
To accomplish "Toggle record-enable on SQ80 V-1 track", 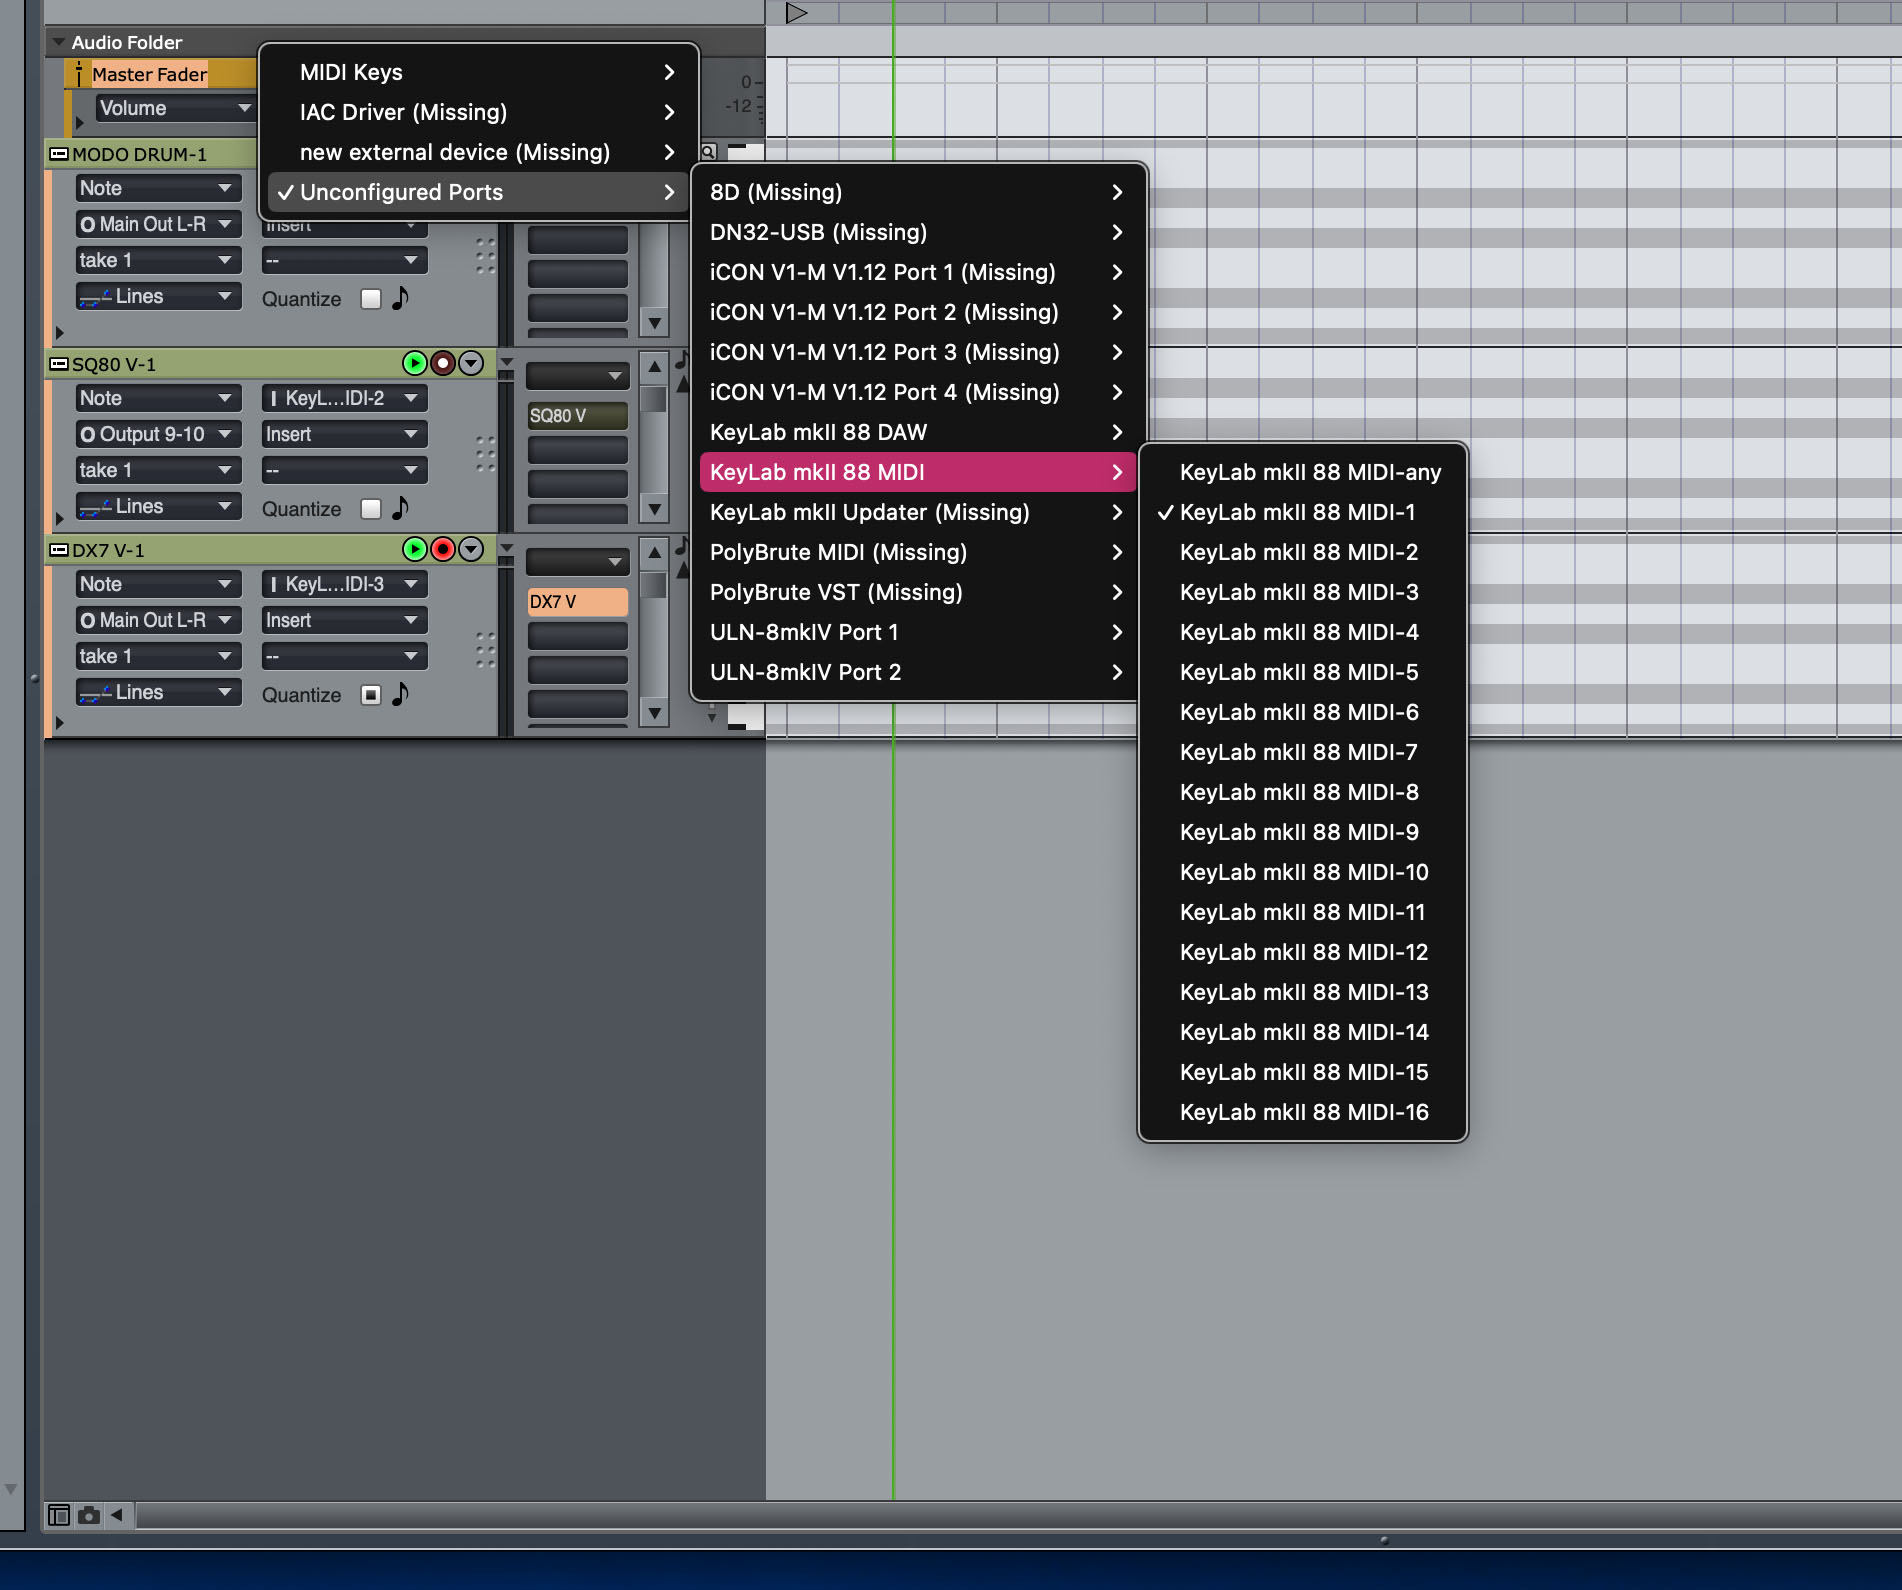I will click(x=442, y=363).
